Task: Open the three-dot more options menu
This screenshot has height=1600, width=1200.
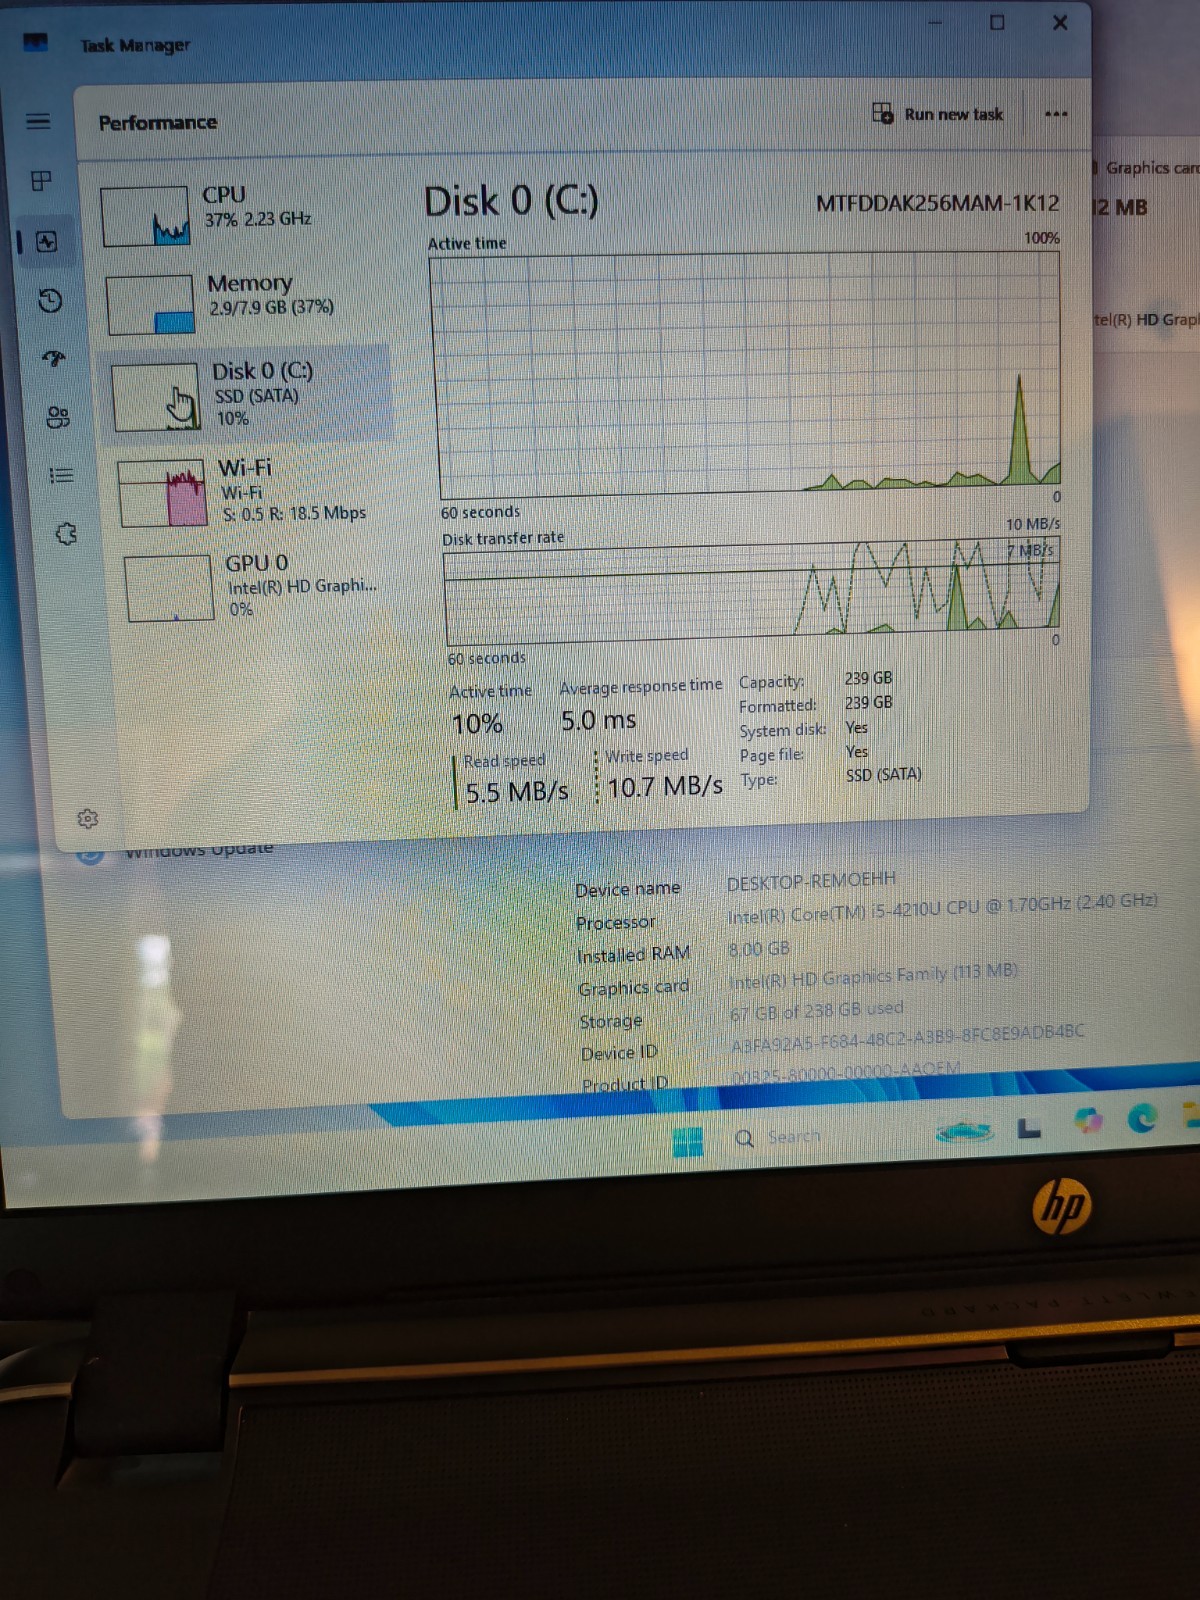Action: coord(1056,114)
